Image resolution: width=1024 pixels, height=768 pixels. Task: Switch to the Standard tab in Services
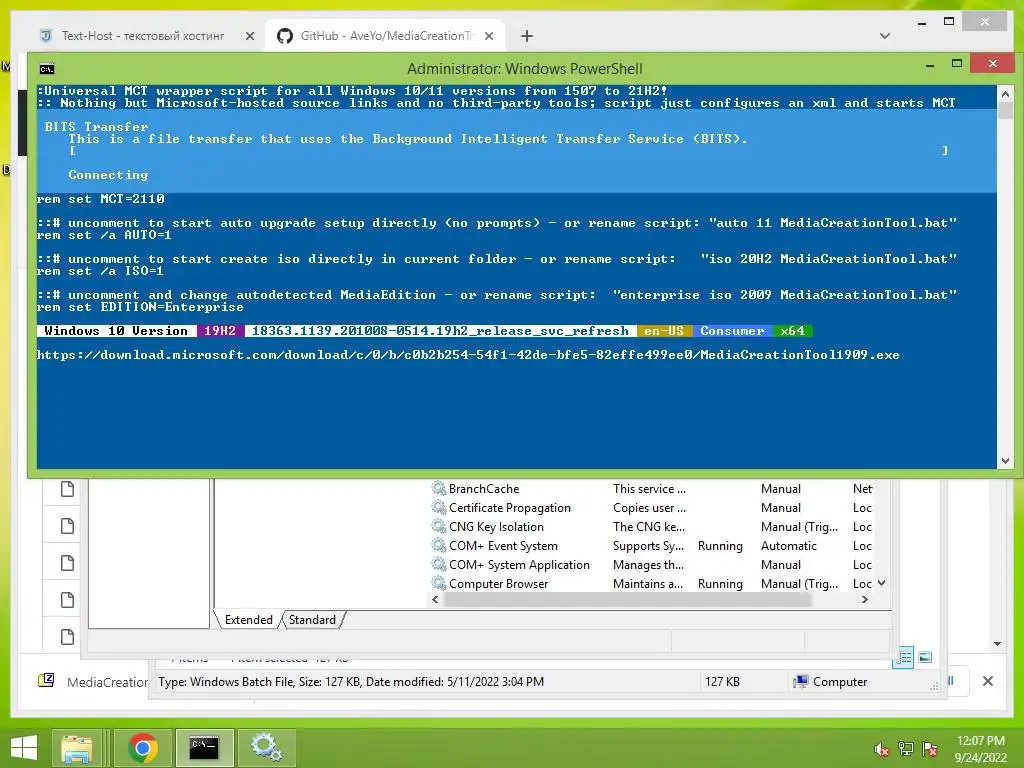312,620
